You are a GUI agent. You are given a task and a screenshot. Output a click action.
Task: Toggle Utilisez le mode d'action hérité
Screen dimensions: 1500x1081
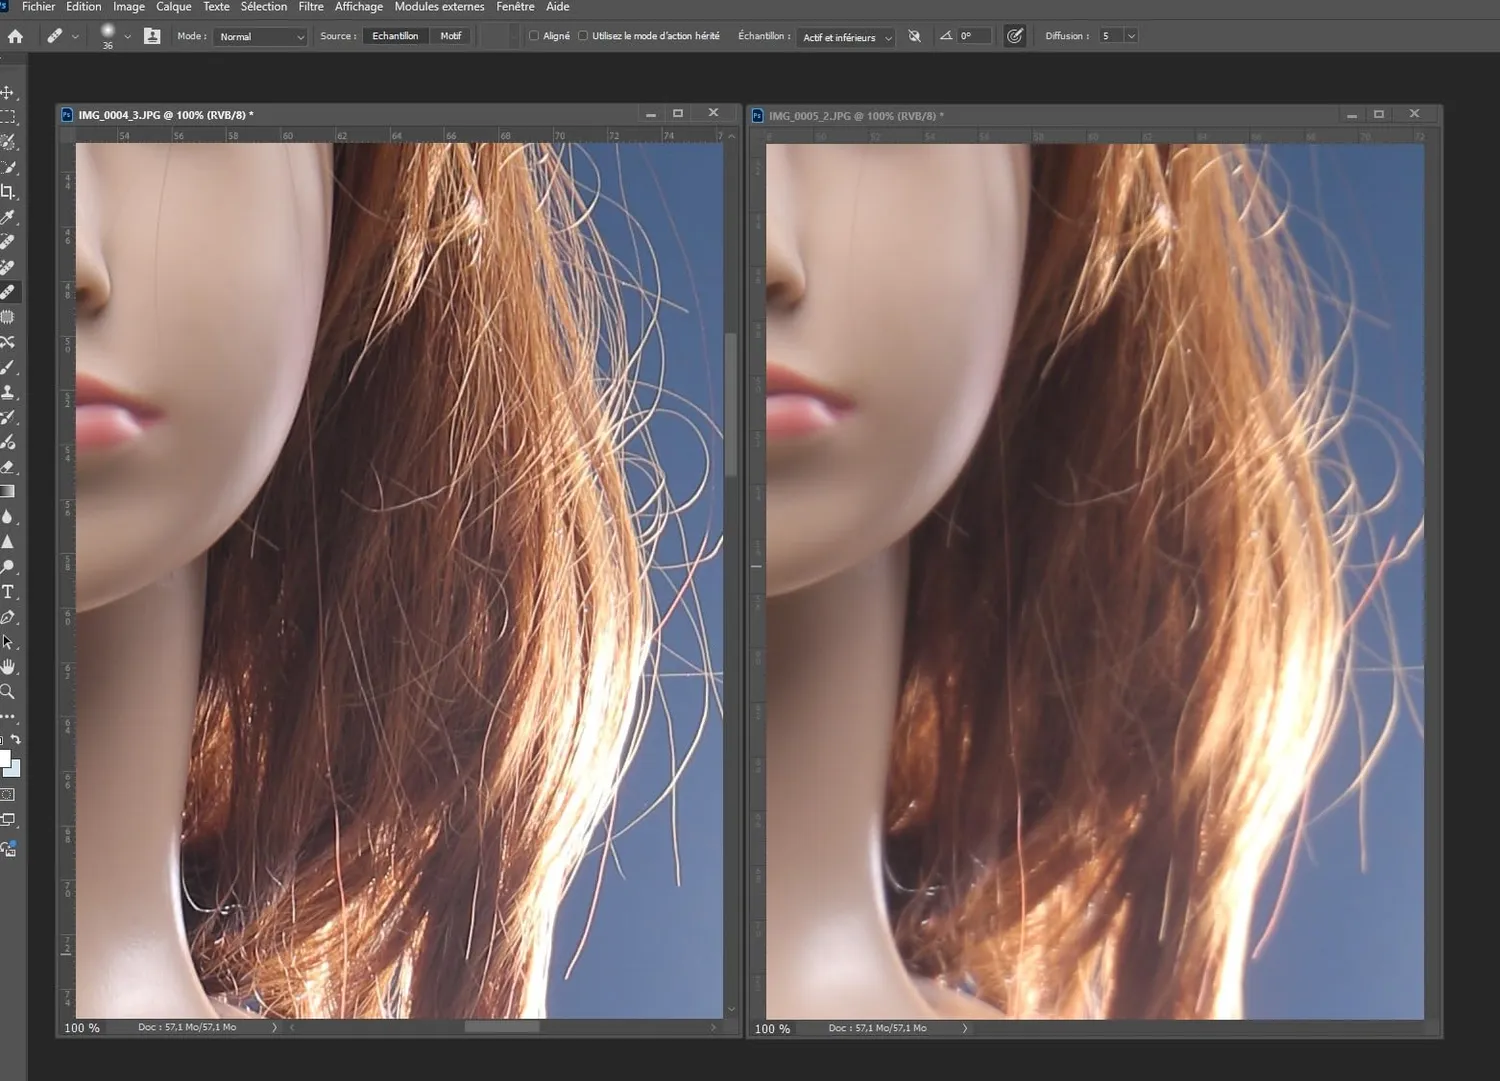coord(583,36)
